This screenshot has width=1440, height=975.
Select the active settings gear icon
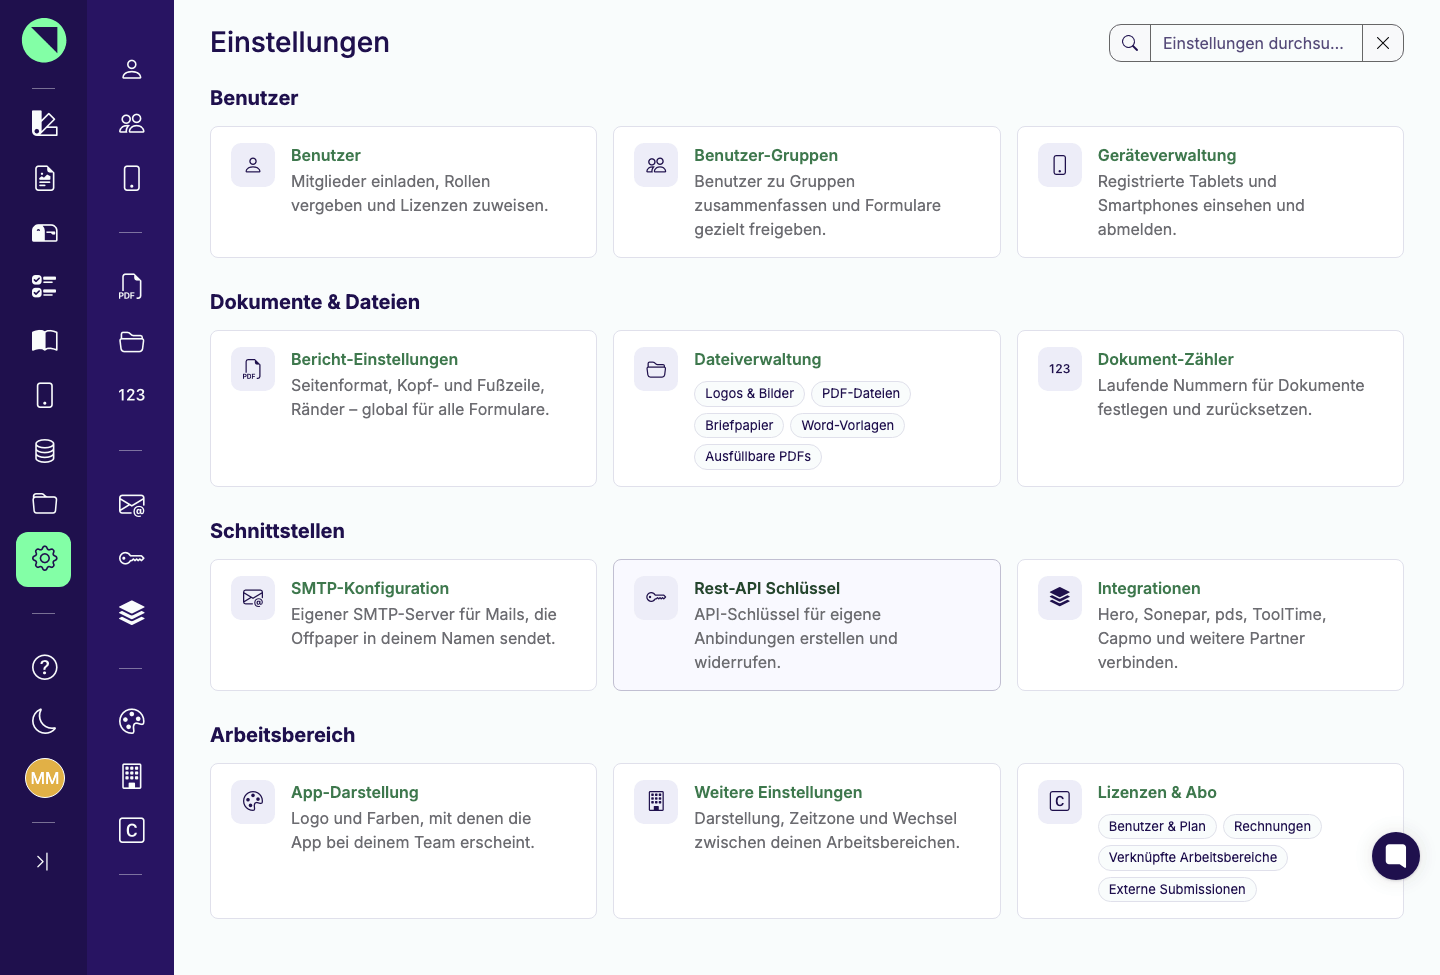(44, 559)
